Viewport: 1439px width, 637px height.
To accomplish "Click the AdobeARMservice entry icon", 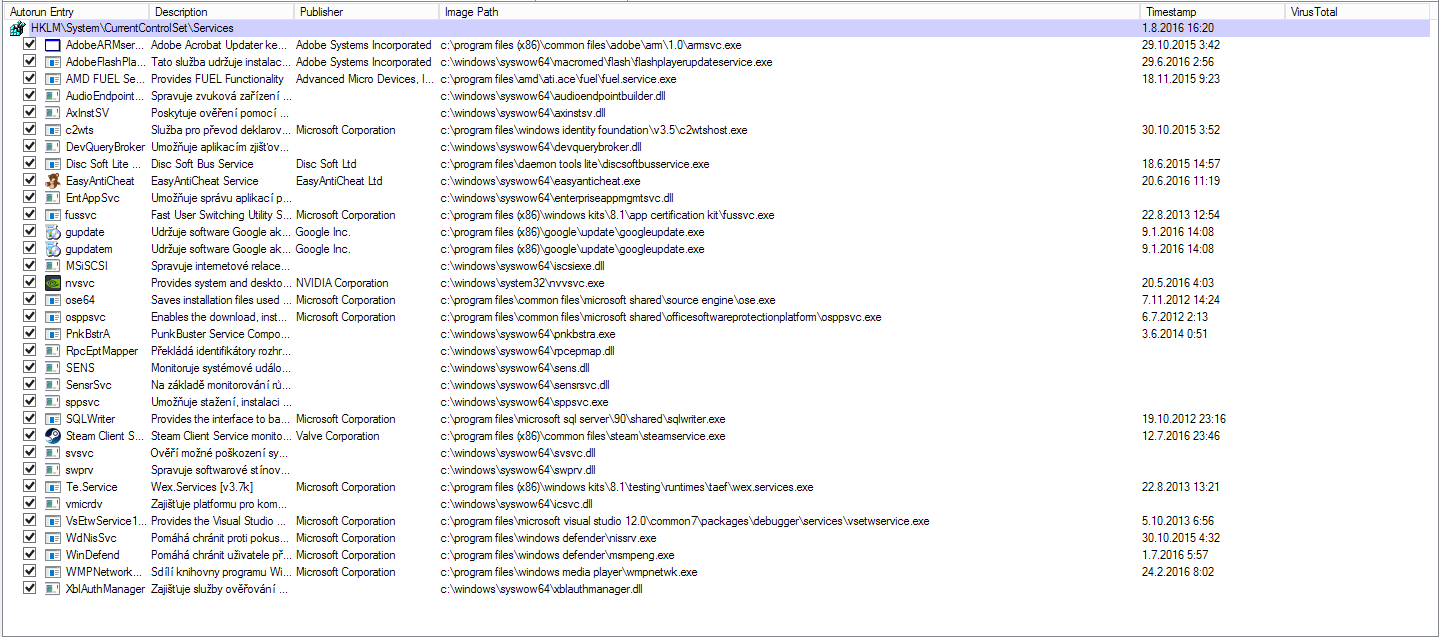I will pyautogui.click(x=53, y=45).
